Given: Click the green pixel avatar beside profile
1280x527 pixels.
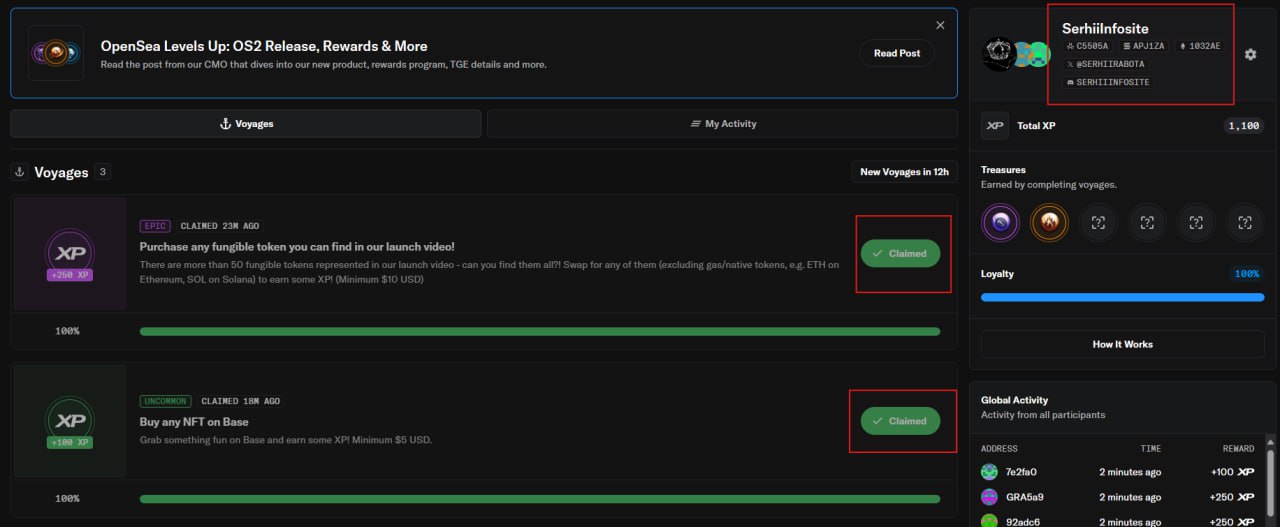Looking at the screenshot, I should click(1039, 55).
